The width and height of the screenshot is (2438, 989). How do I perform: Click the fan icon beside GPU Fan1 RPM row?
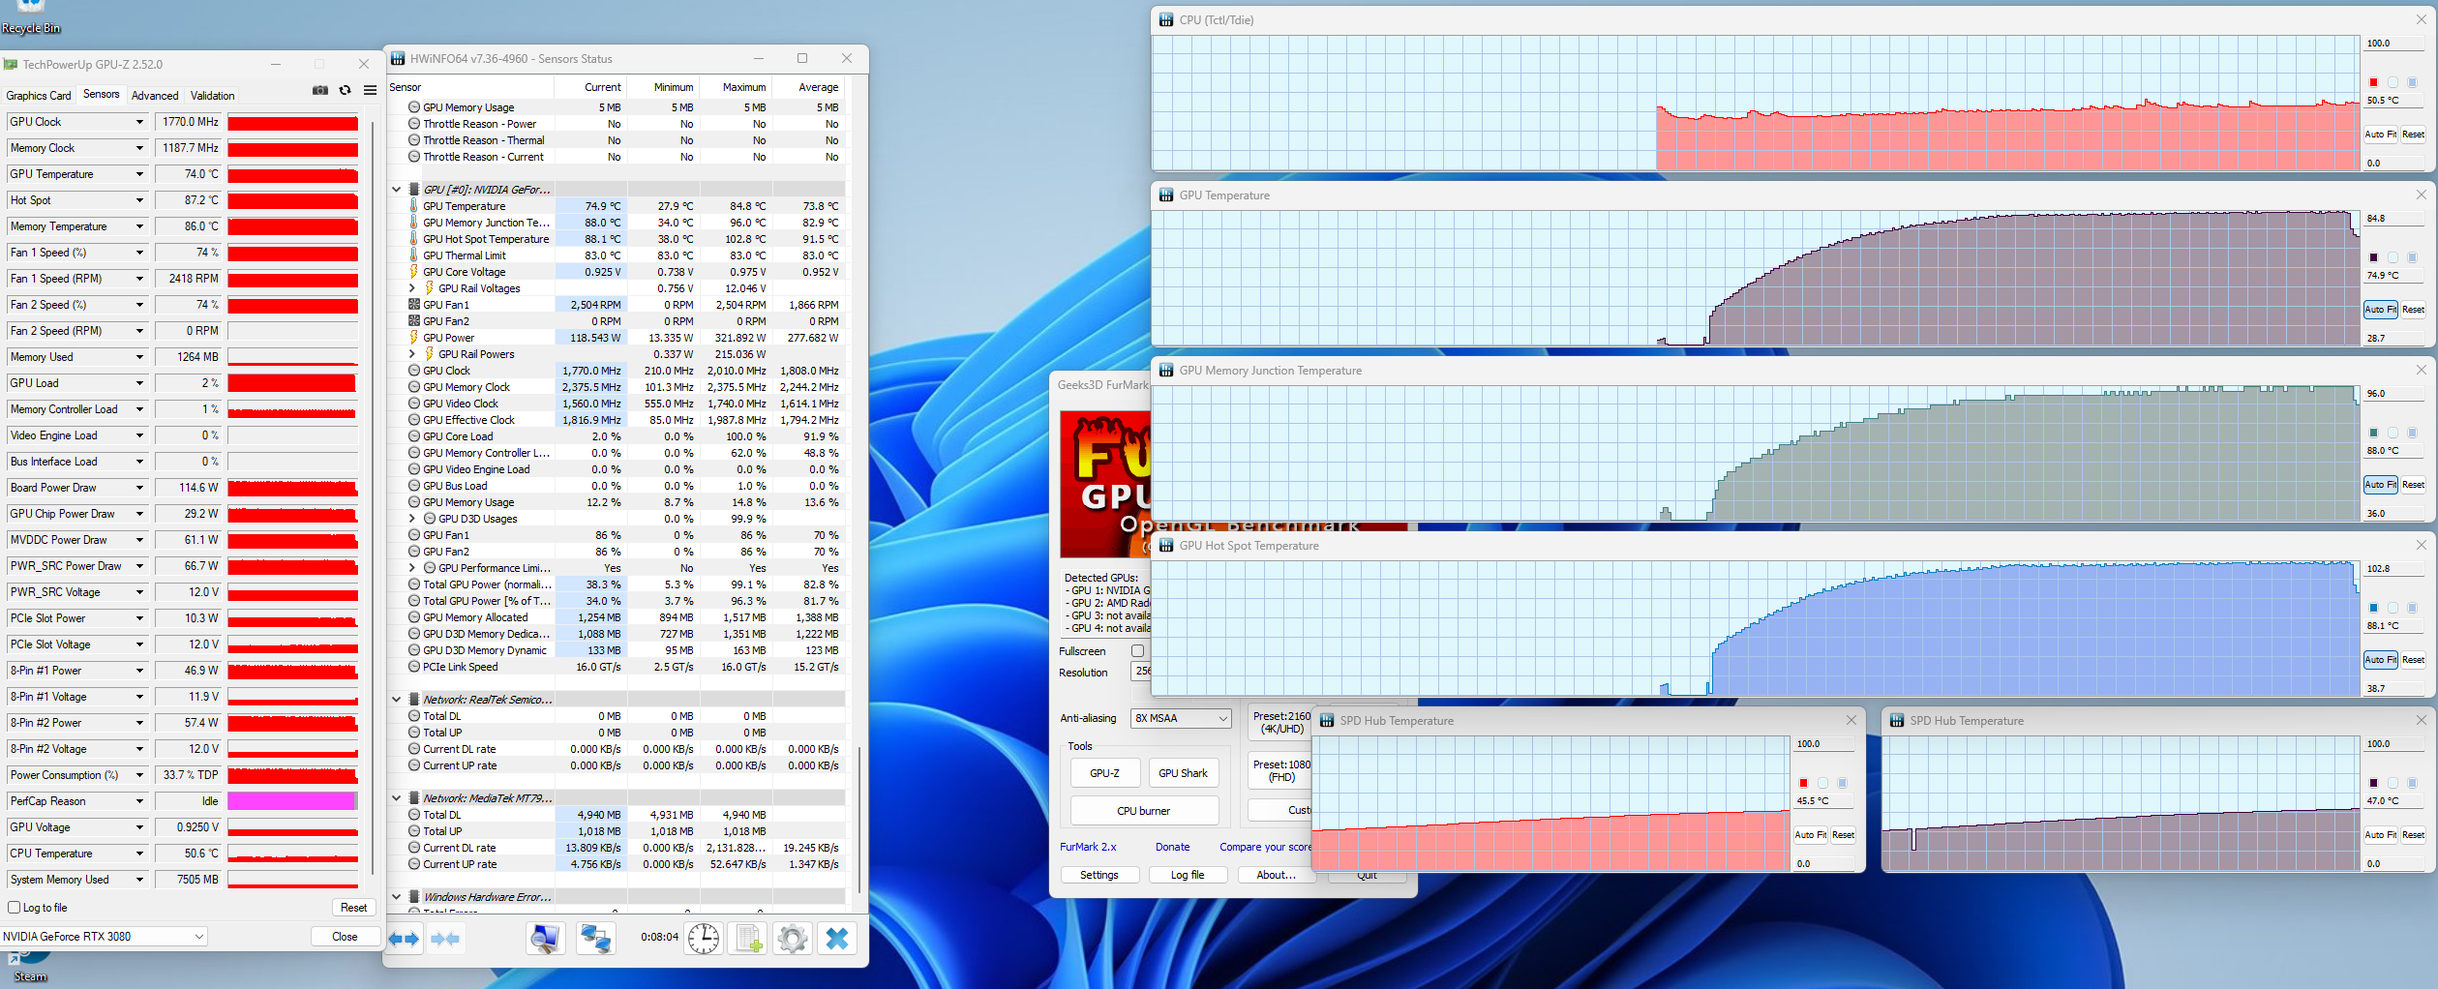[x=413, y=305]
